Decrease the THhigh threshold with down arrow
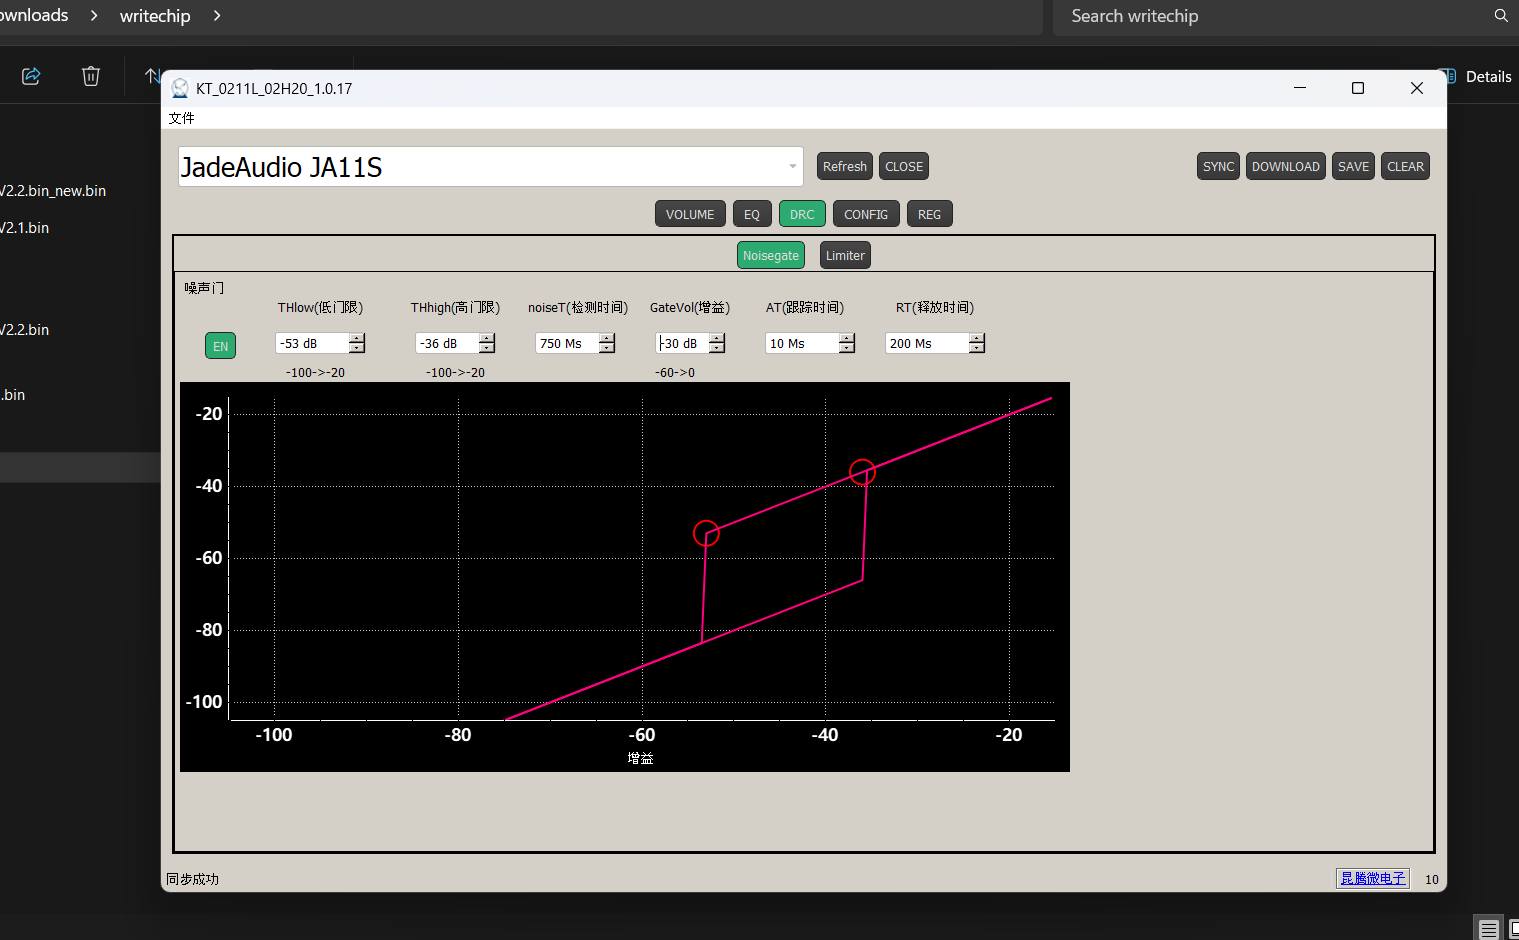 coord(487,348)
